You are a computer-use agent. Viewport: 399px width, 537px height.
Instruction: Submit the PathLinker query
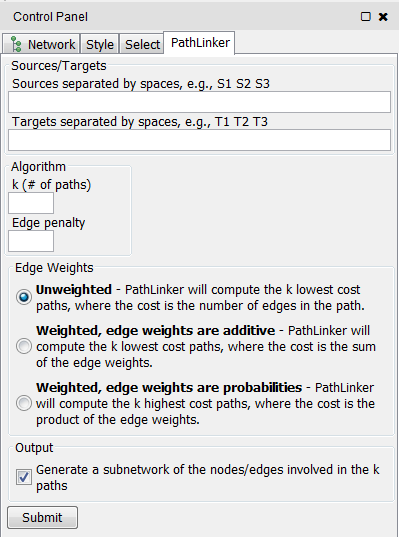click(x=42, y=517)
